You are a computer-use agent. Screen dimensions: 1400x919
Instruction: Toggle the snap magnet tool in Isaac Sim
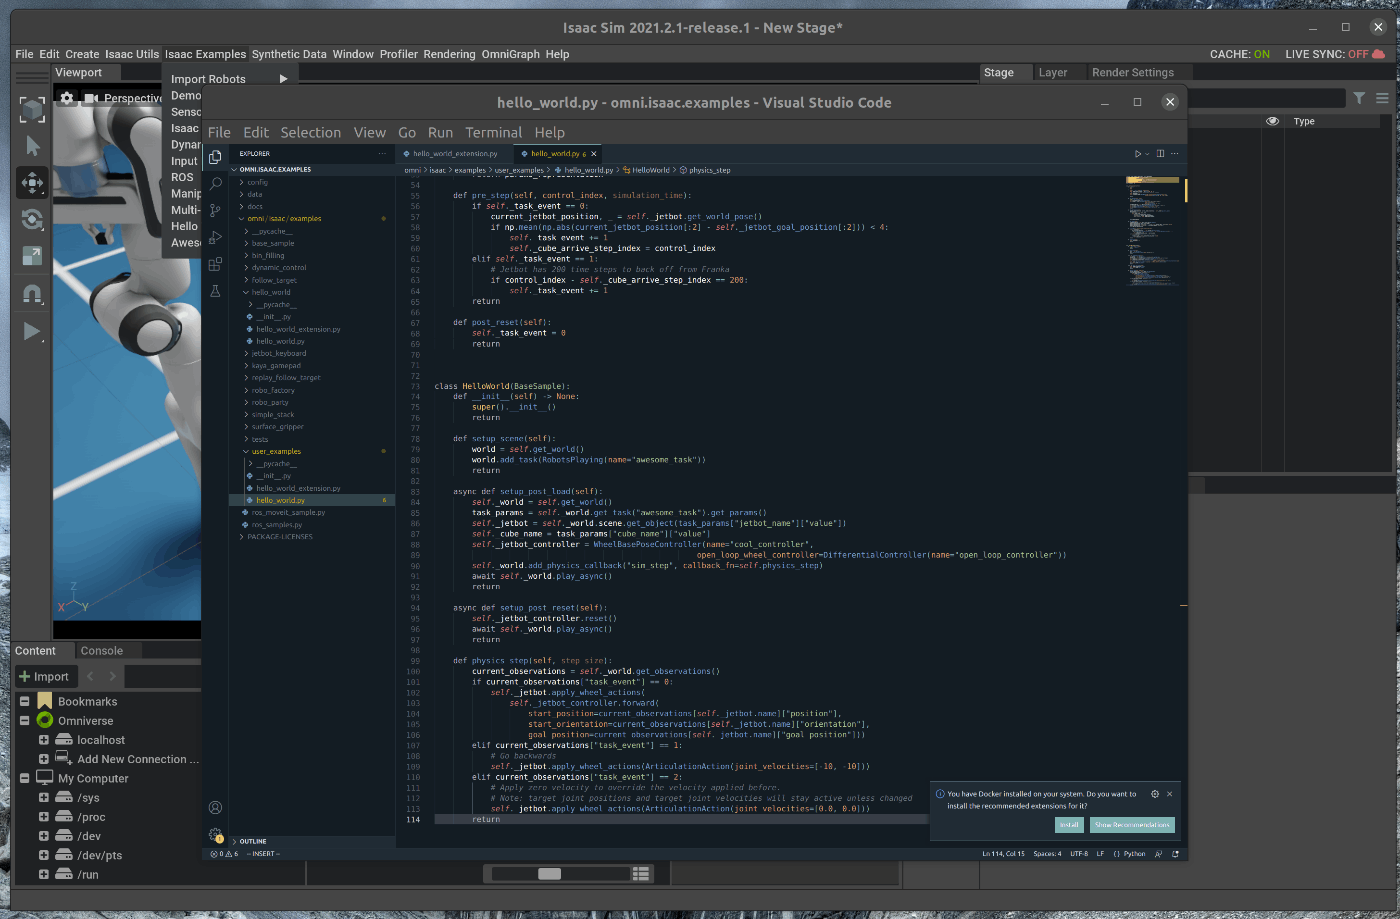coord(32,293)
